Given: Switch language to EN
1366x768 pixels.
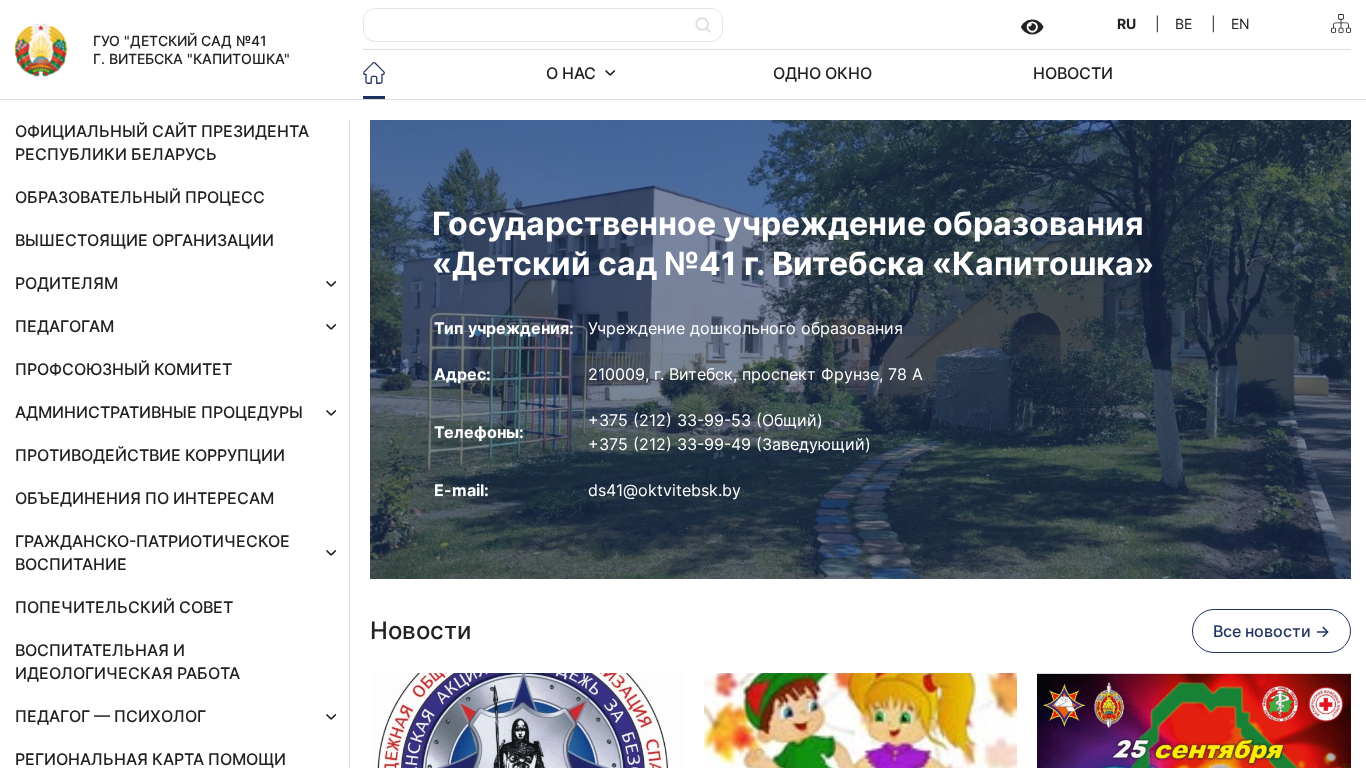Looking at the screenshot, I should coord(1240,24).
